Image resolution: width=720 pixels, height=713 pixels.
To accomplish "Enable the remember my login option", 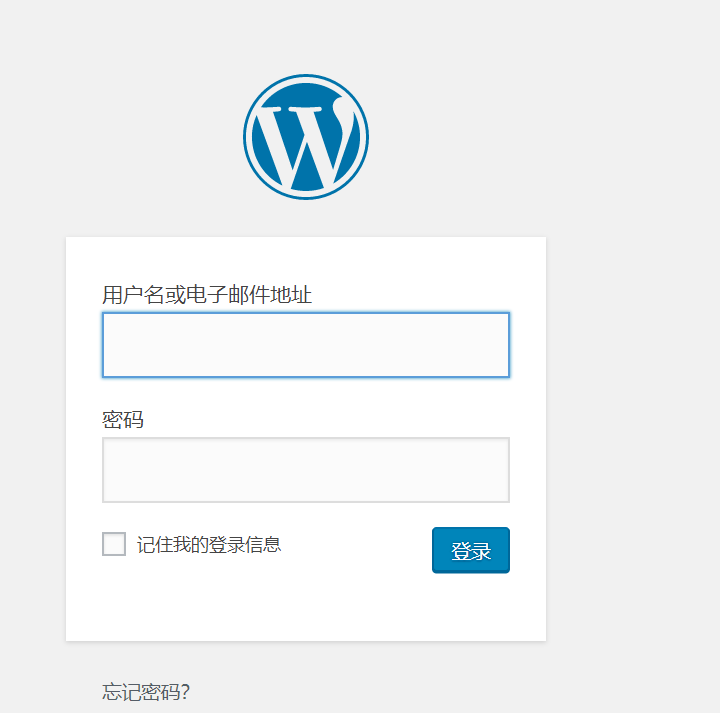I will coord(114,544).
